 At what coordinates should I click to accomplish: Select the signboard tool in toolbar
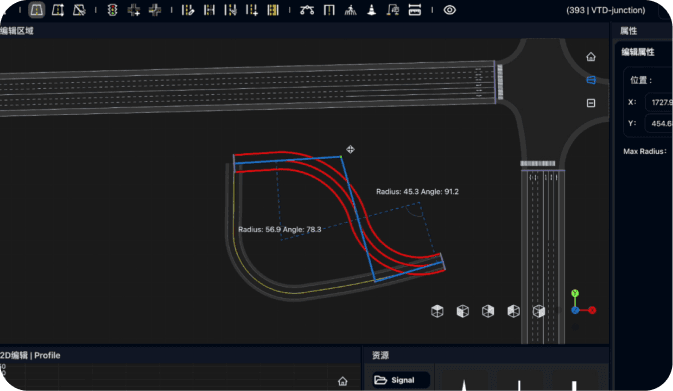(x=393, y=10)
